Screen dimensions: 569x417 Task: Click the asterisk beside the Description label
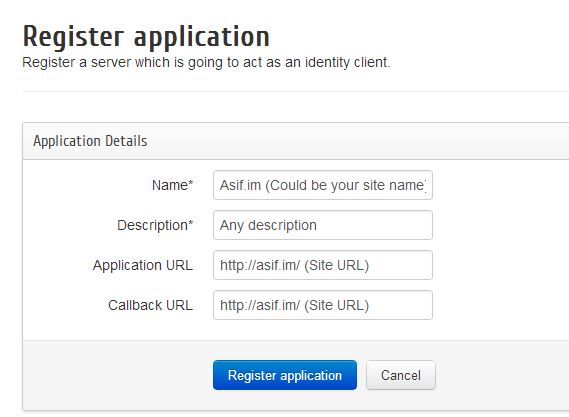[191, 222]
